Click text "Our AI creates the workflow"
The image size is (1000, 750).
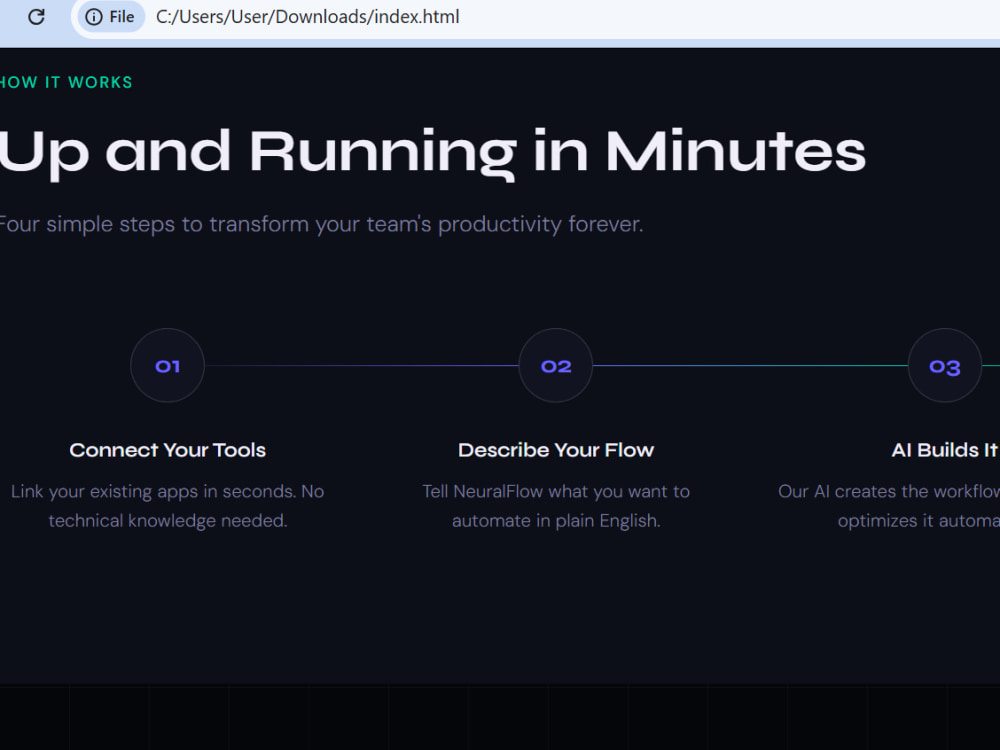[889, 492]
